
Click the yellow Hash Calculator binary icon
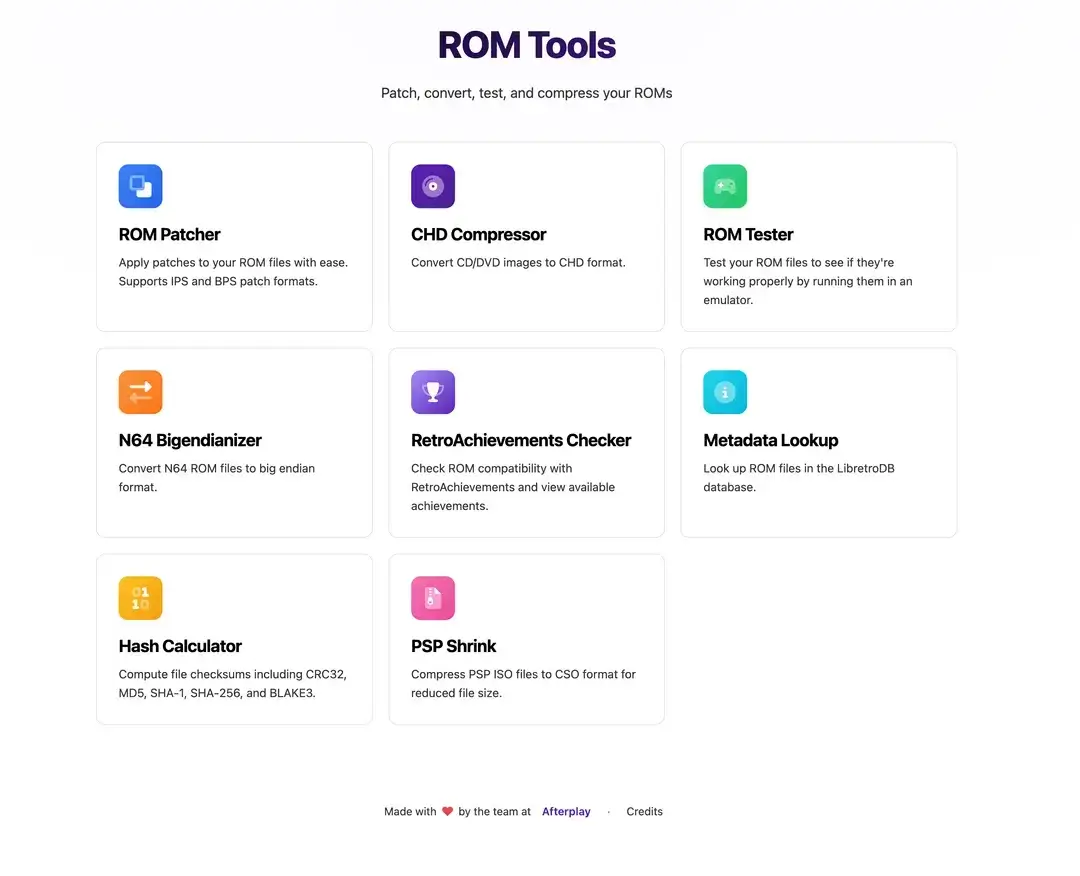pos(140,598)
